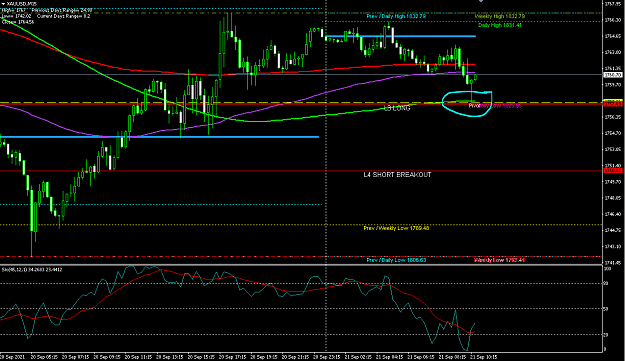The image size is (625, 361).
Task: Click the current price tag on the price axis
Action: (x=613, y=75)
